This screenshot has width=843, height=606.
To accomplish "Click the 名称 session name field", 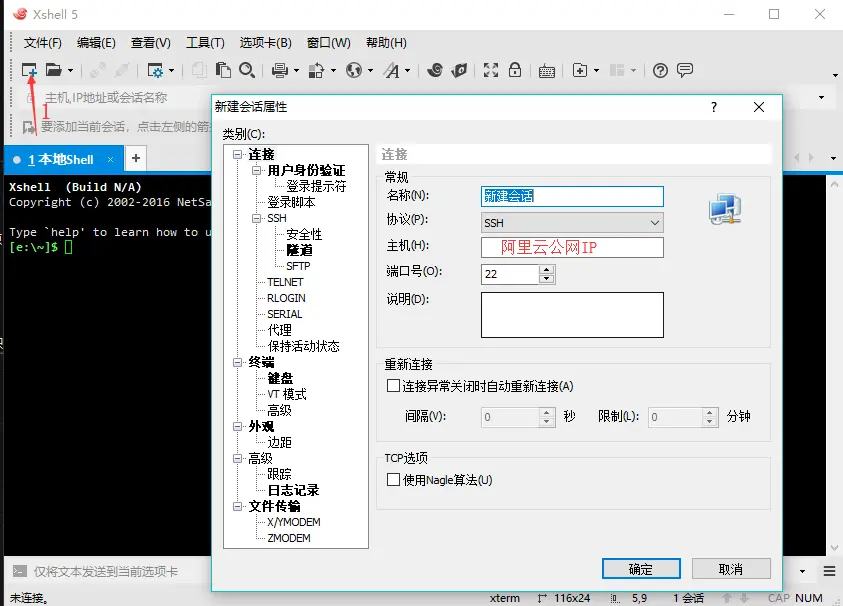I will point(572,196).
